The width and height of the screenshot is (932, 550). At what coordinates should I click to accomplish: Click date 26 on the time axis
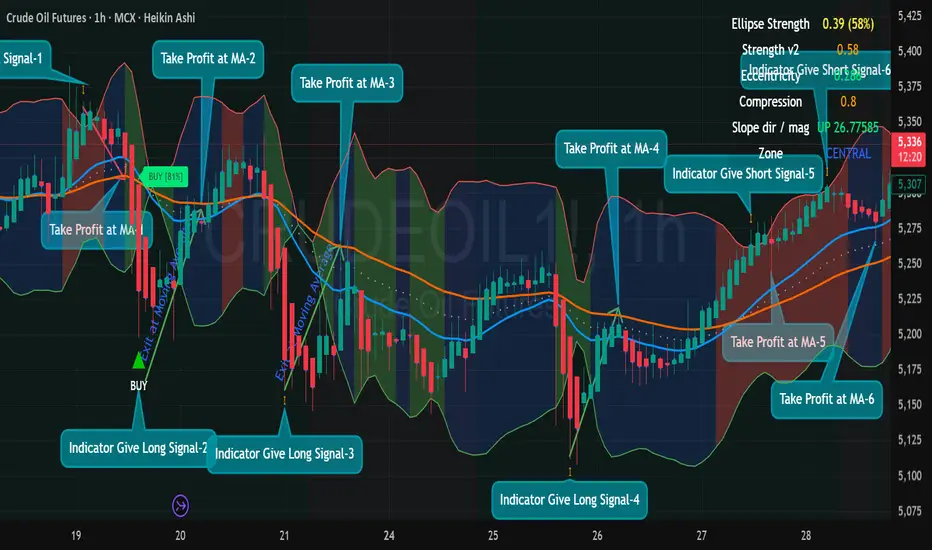pyautogui.click(x=597, y=536)
